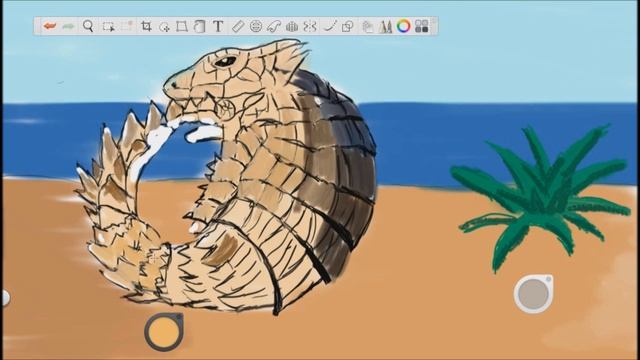640x360 pixels.
Task: Select the rectangular Selection tool
Action: (108, 27)
